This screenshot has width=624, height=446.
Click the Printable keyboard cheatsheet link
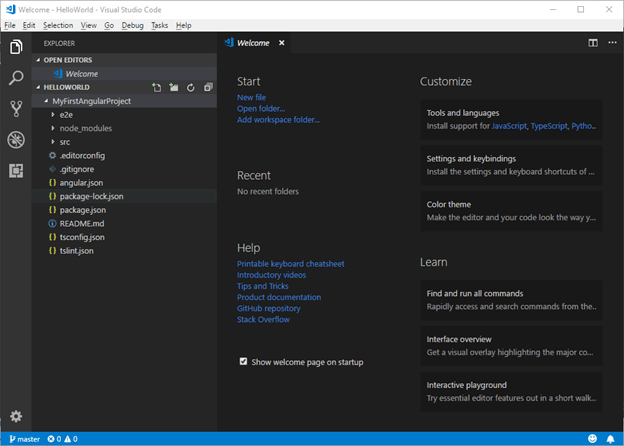(290, 264)
